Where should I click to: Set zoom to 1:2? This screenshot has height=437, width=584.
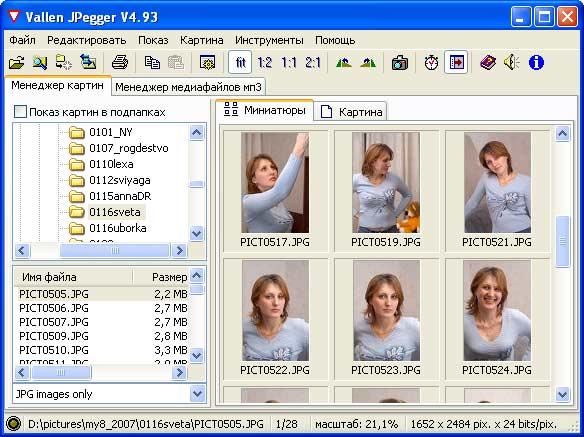coord(265,62)
